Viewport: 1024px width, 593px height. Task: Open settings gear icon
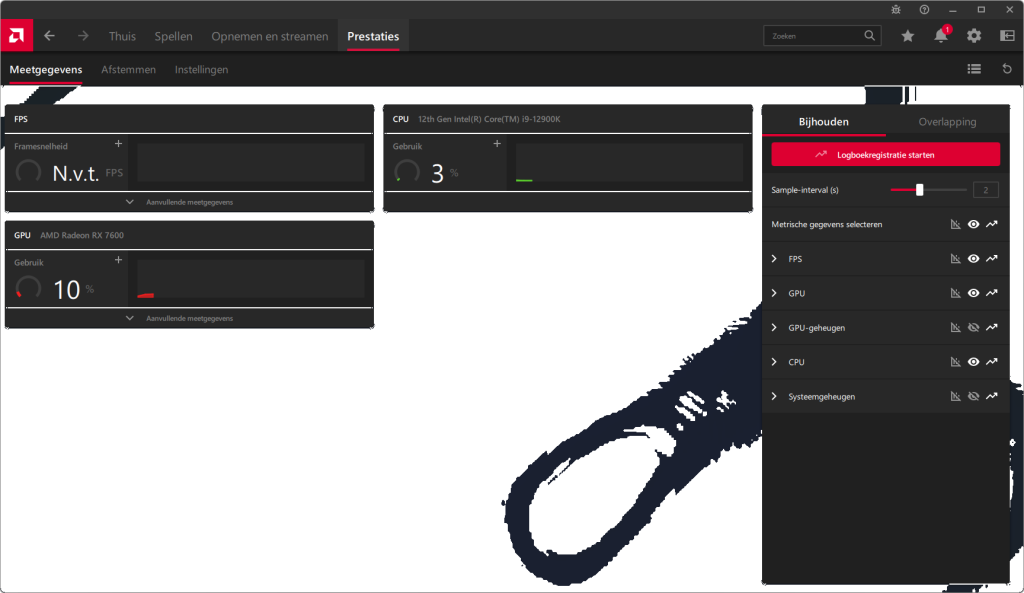[x=973, y=36]
